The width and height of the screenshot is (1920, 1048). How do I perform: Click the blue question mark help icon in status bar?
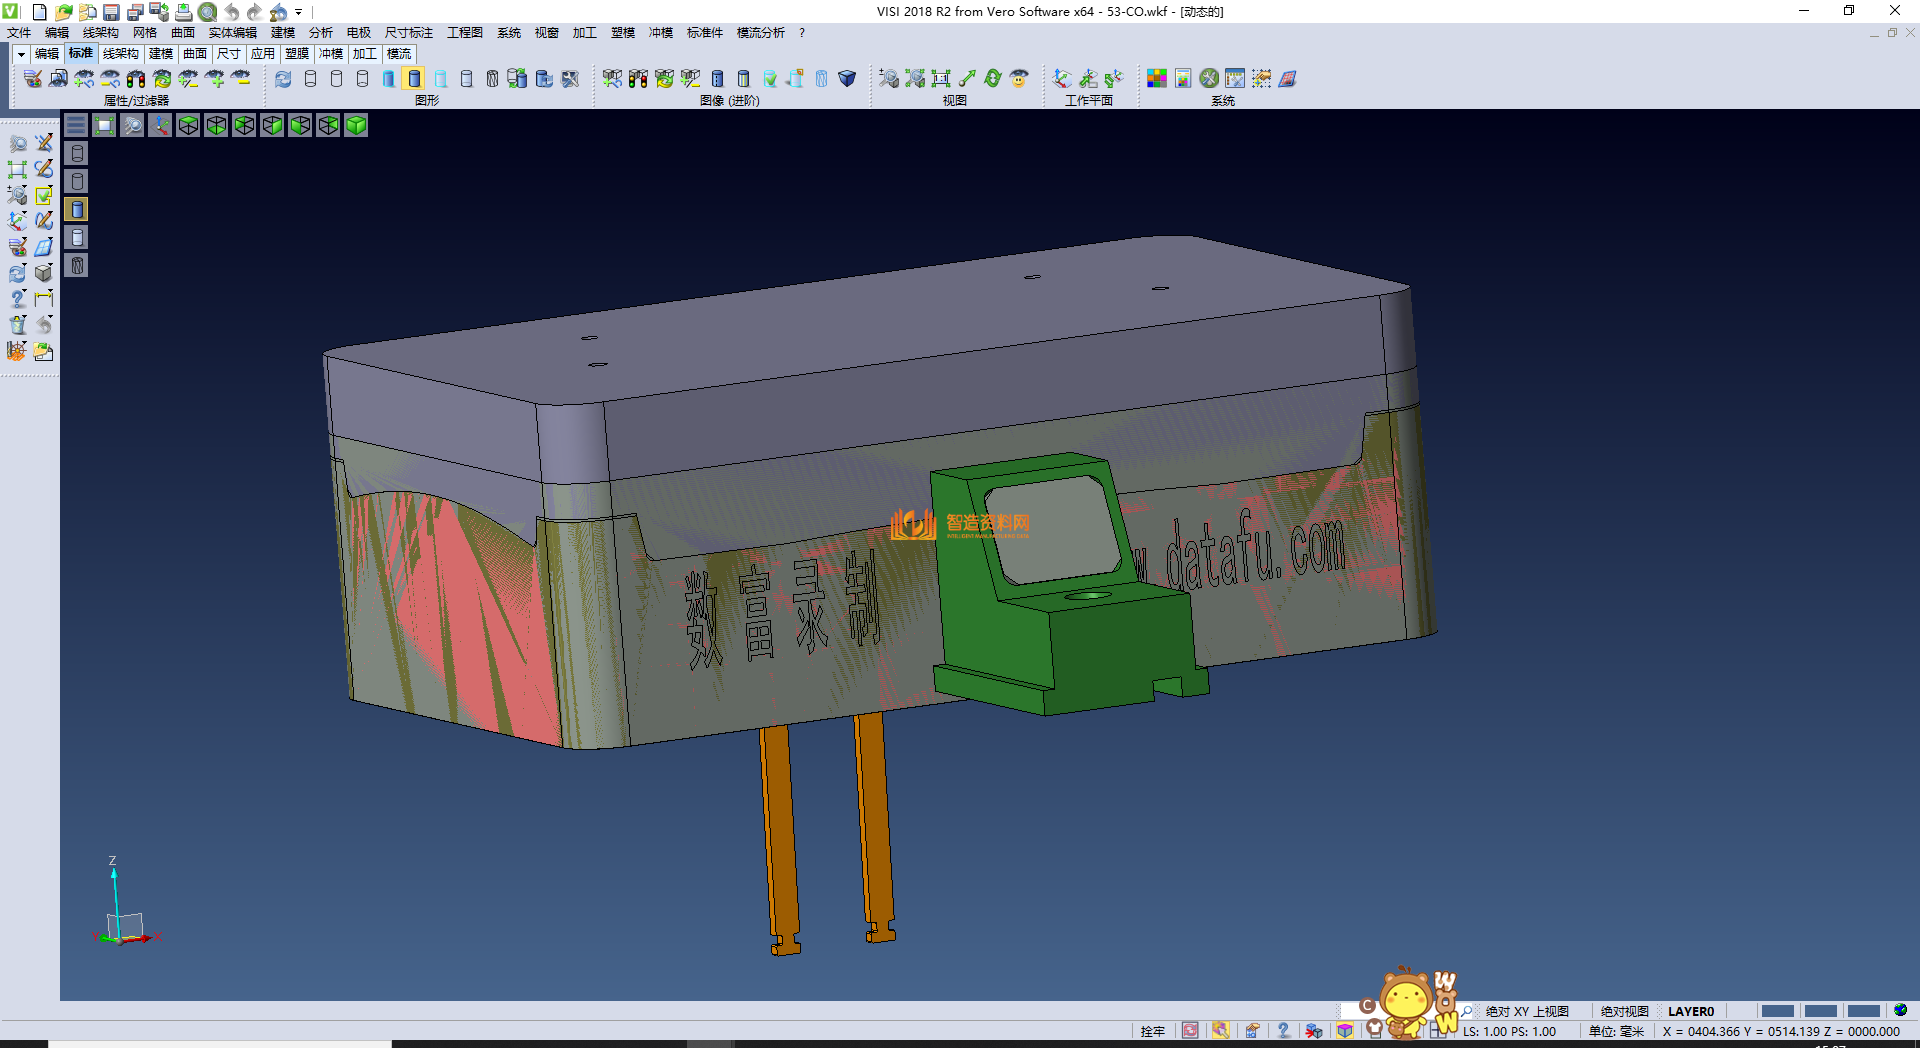pos(1283,1031)
